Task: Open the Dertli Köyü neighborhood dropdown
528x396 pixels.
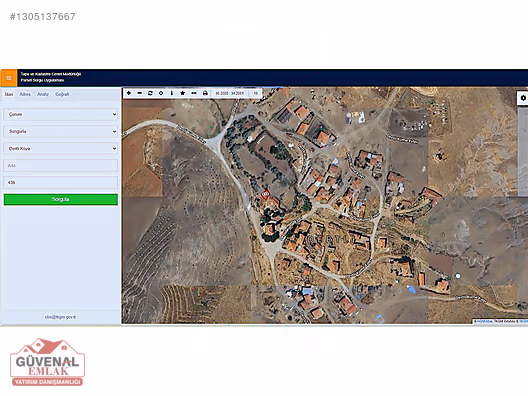Action: [61, 148]
